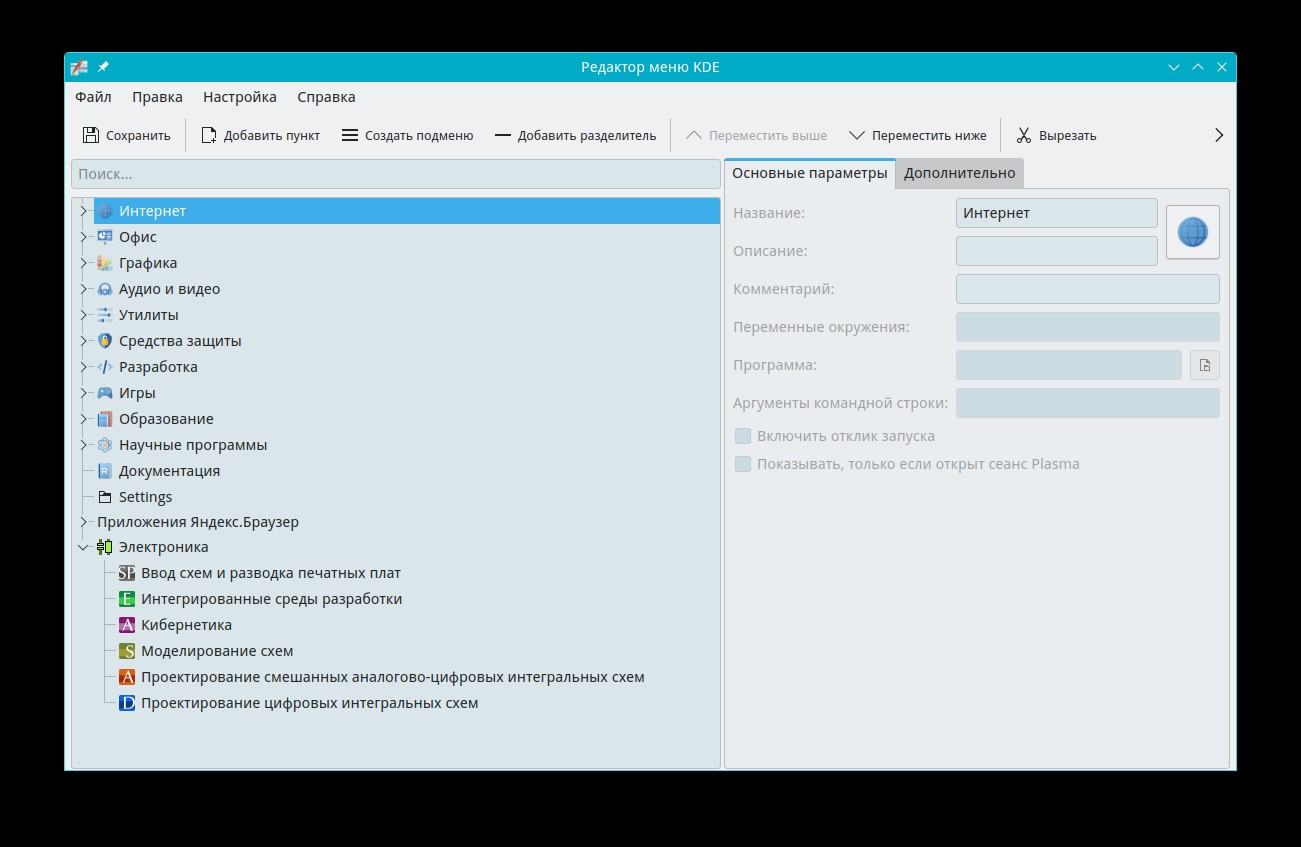Screen dimensions: 1301x847
Task: Click the green E icon for Интегрированные среды разработки
Action: tap(127, 599)
